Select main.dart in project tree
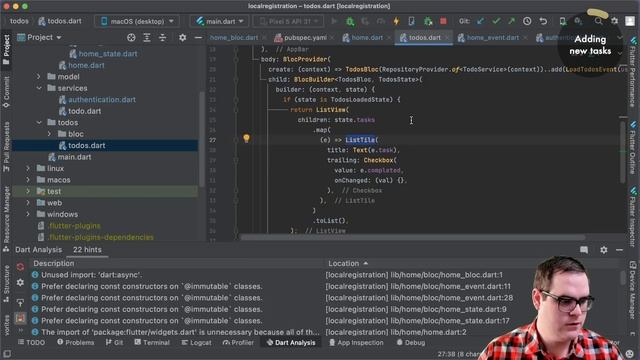640x360 pixels. coord(74,157)
